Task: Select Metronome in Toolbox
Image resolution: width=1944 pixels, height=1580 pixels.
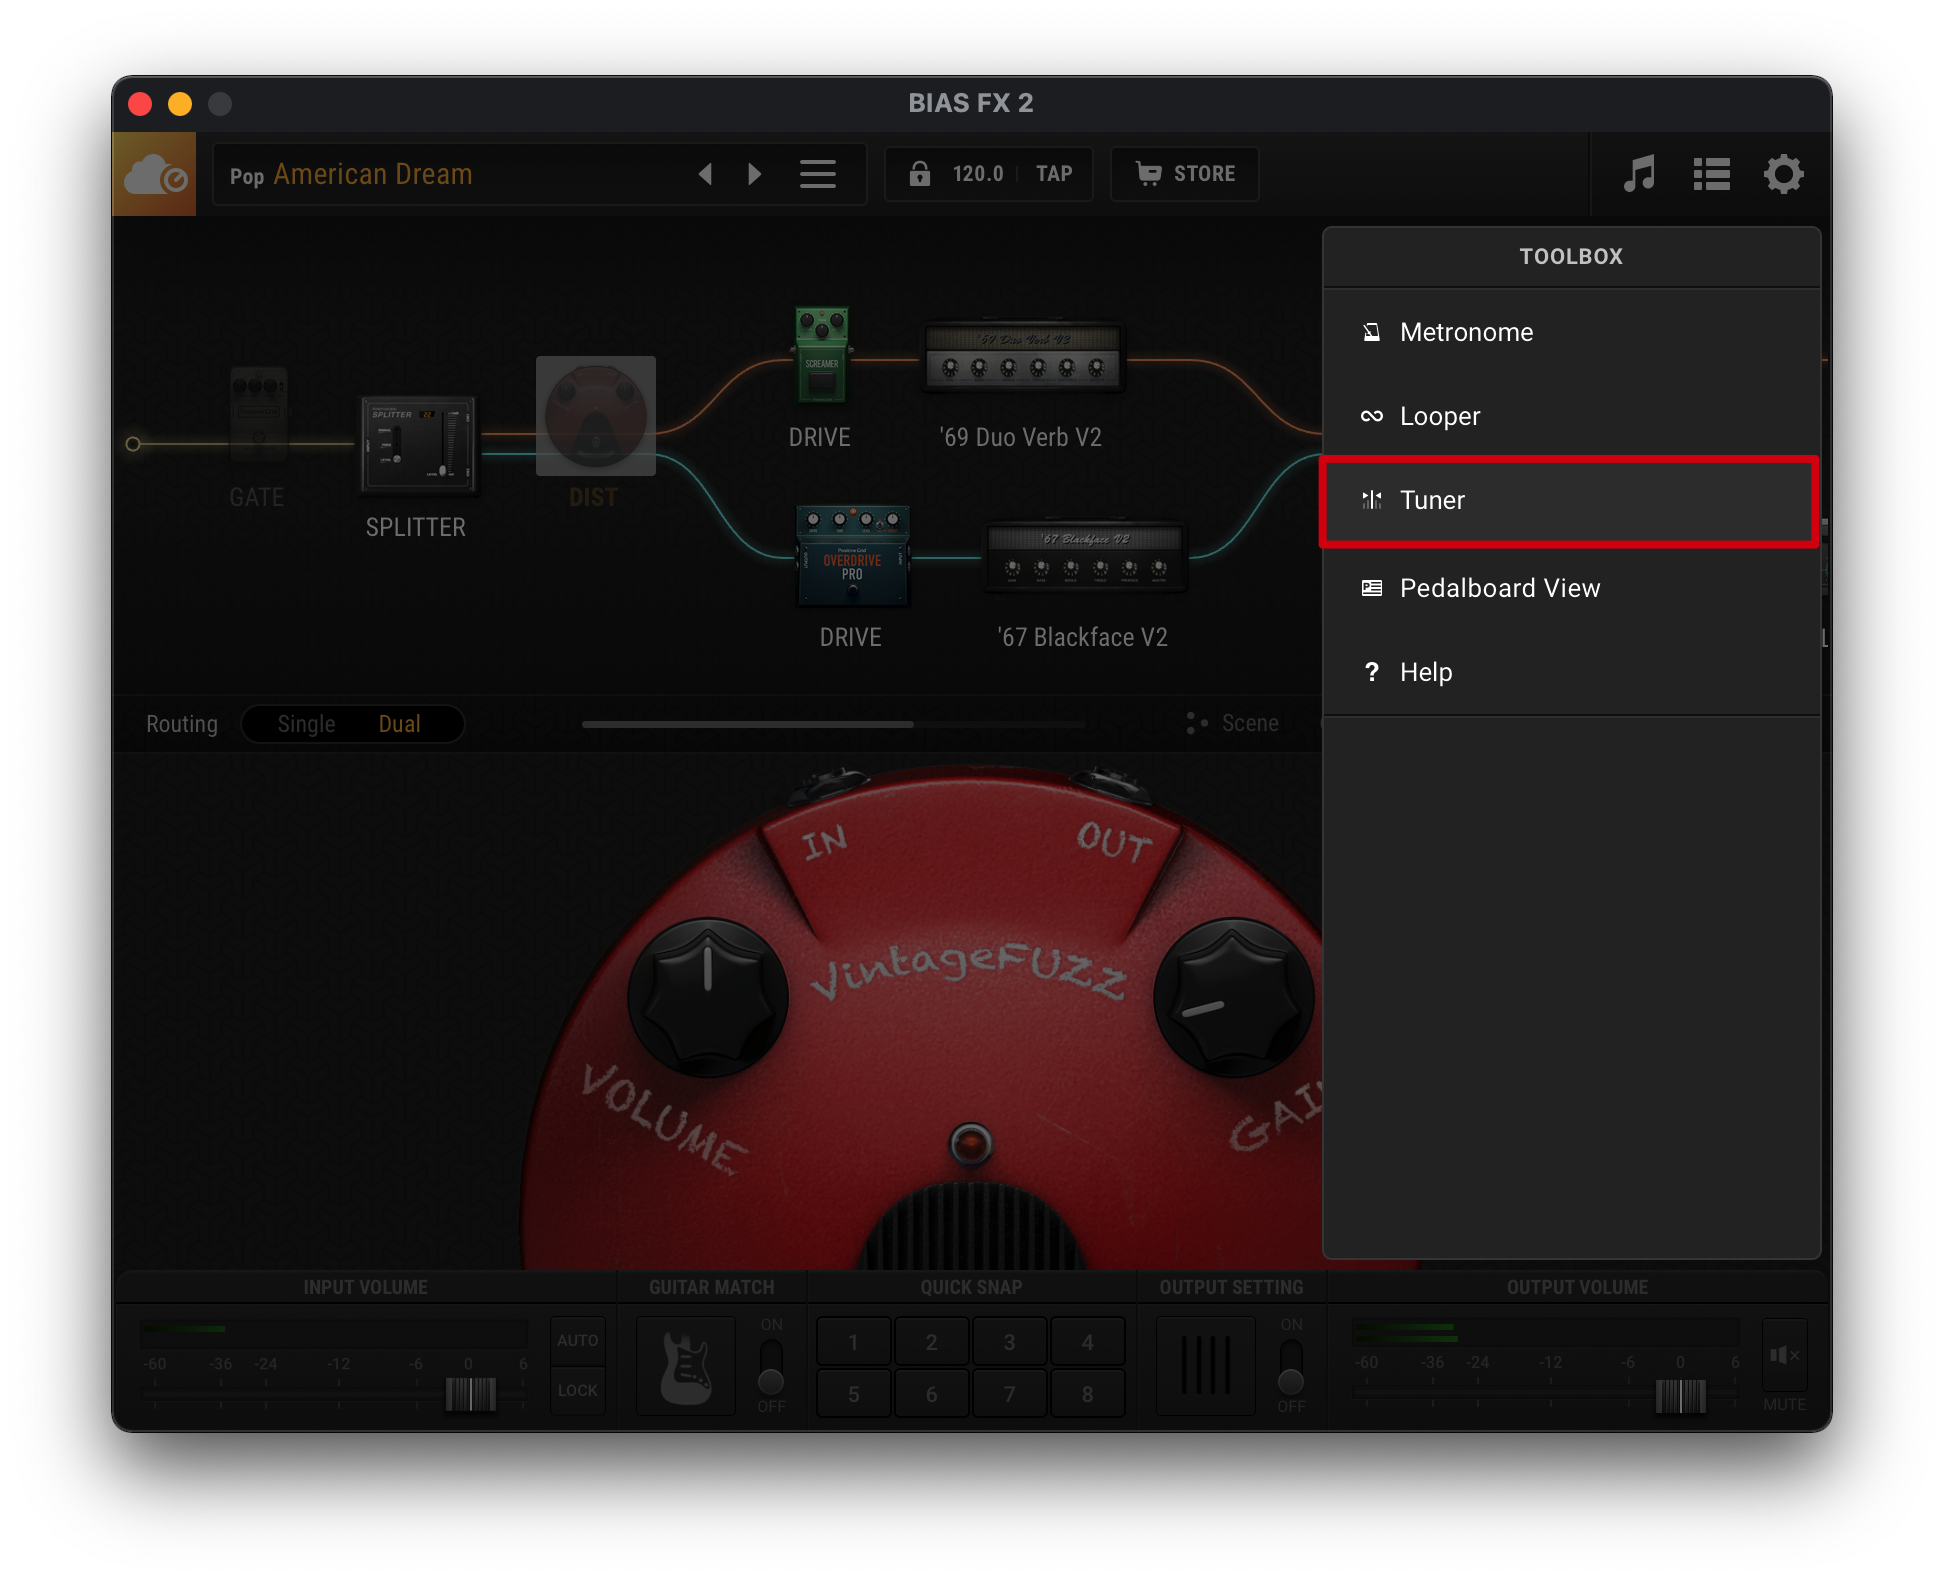Action: point(1571,332)
